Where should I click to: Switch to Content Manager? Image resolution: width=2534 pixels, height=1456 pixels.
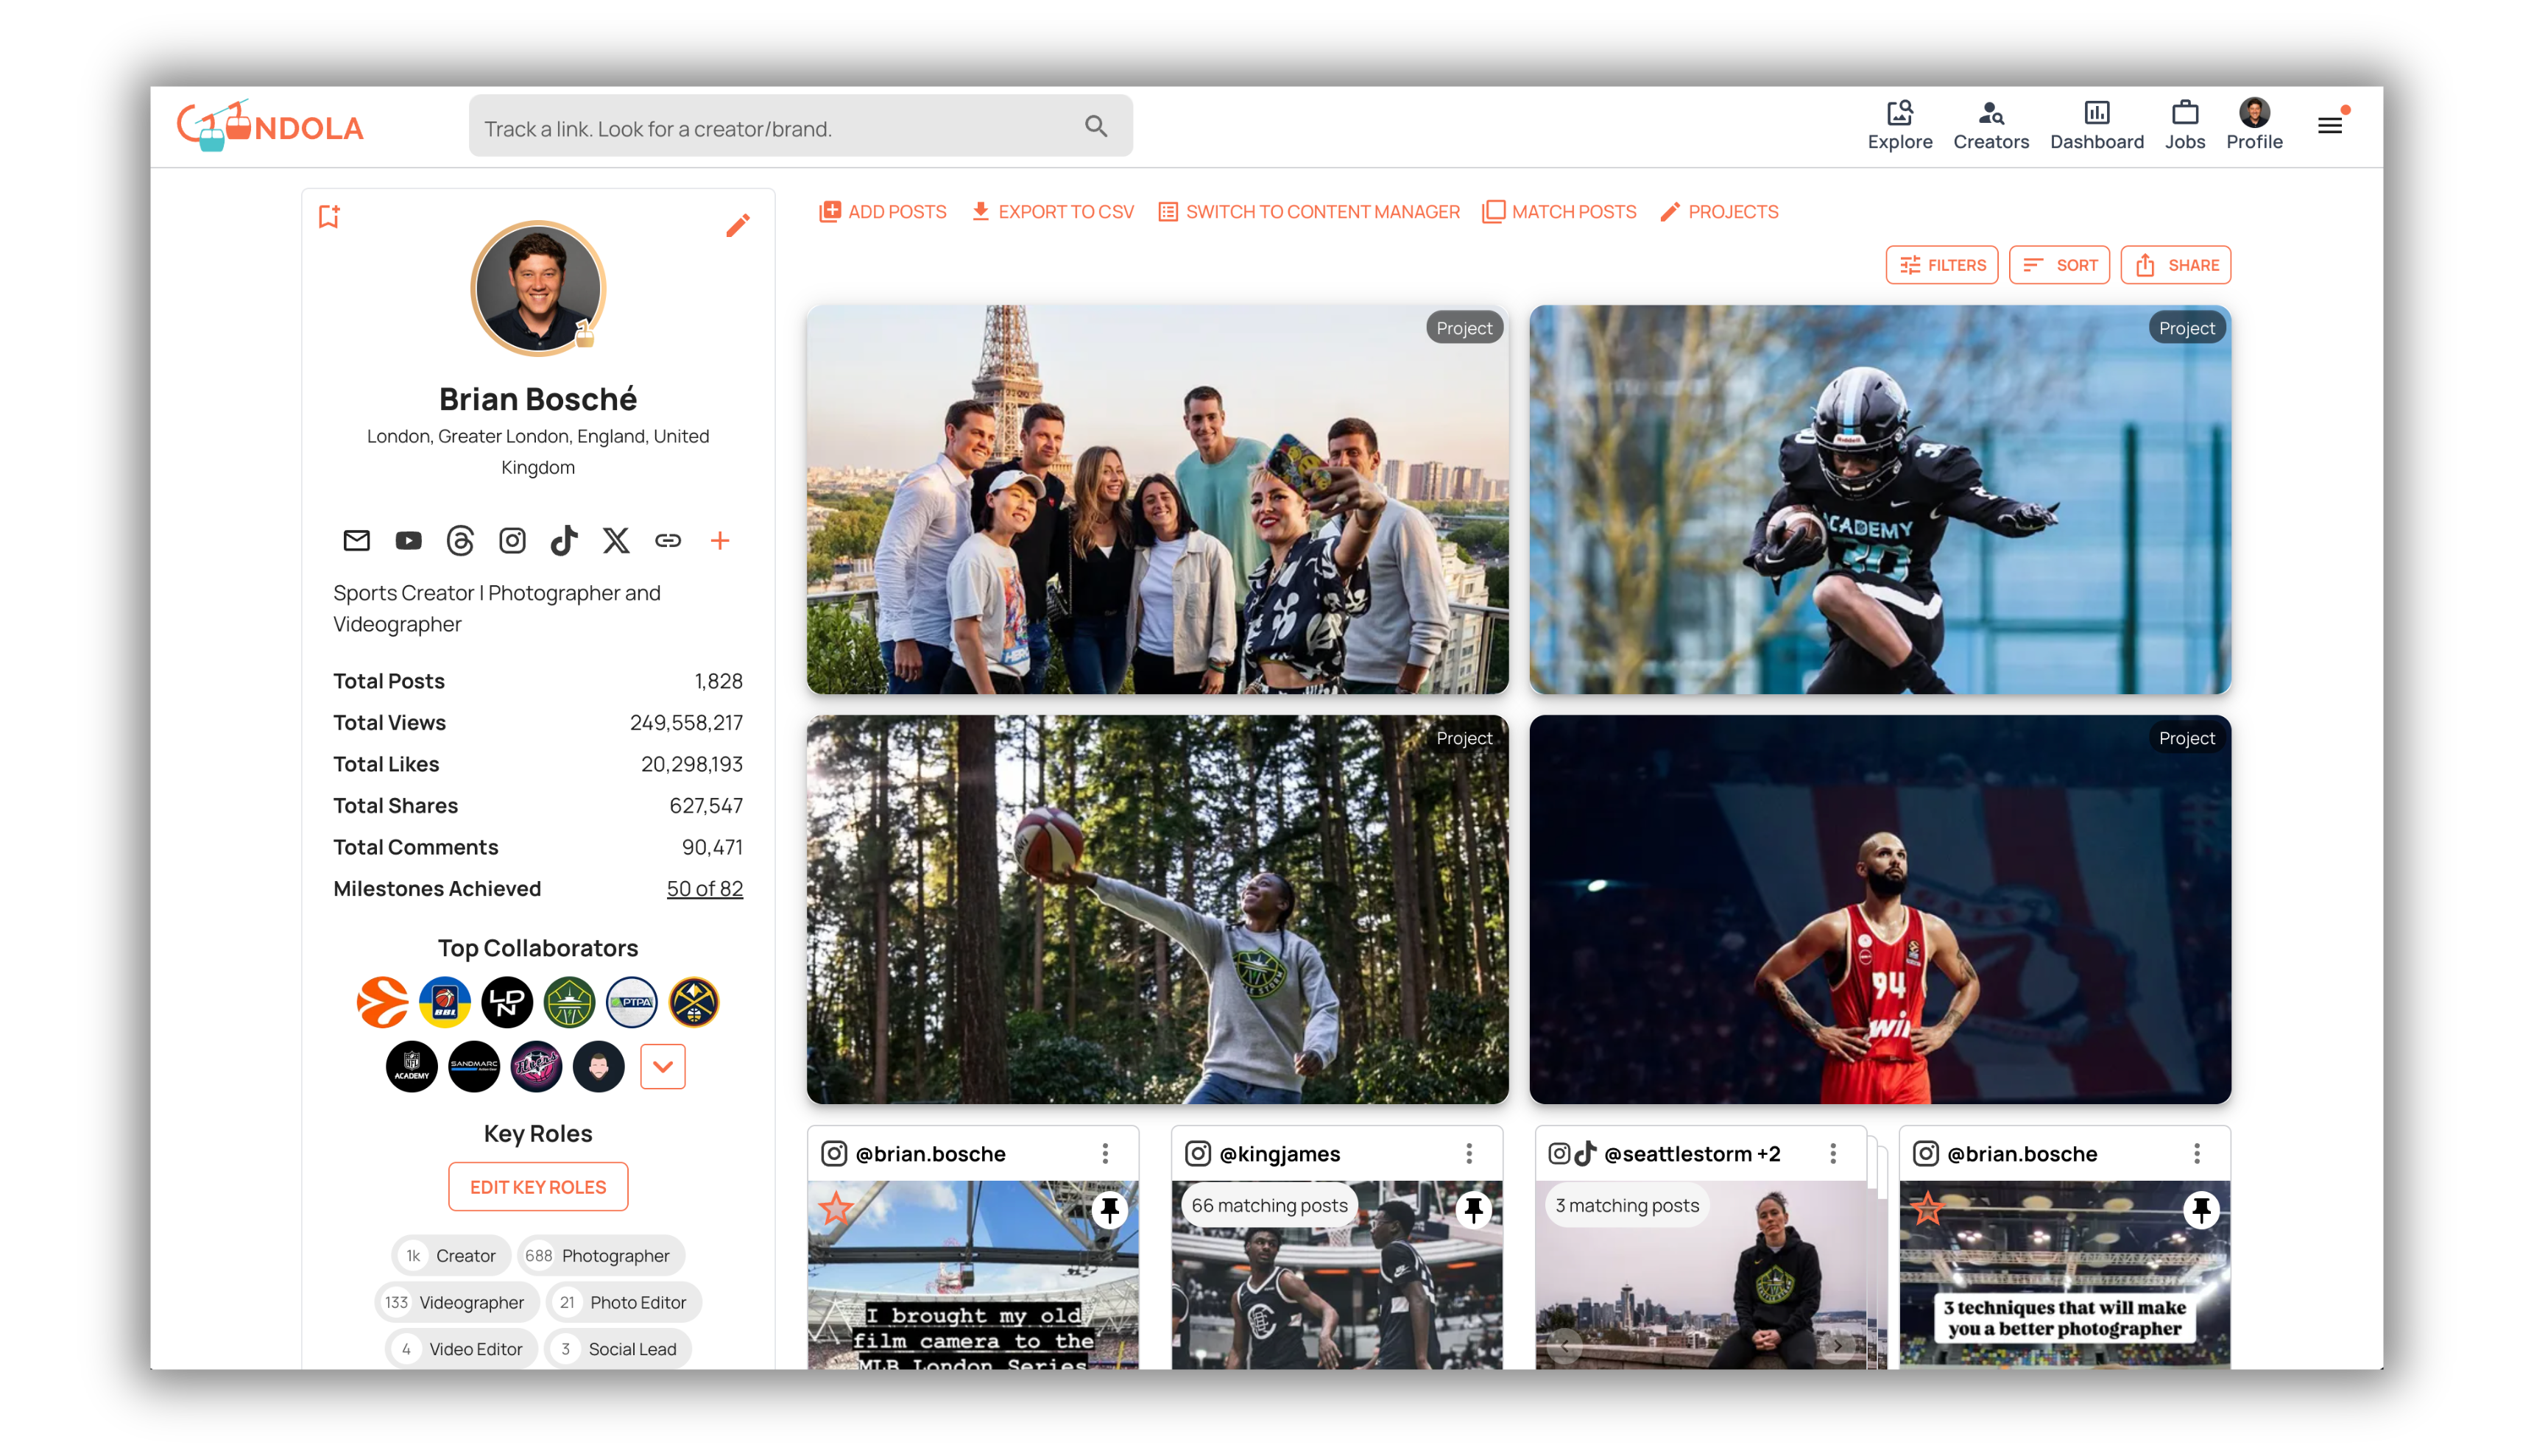pyautogui.click(x=1308, y=212)
